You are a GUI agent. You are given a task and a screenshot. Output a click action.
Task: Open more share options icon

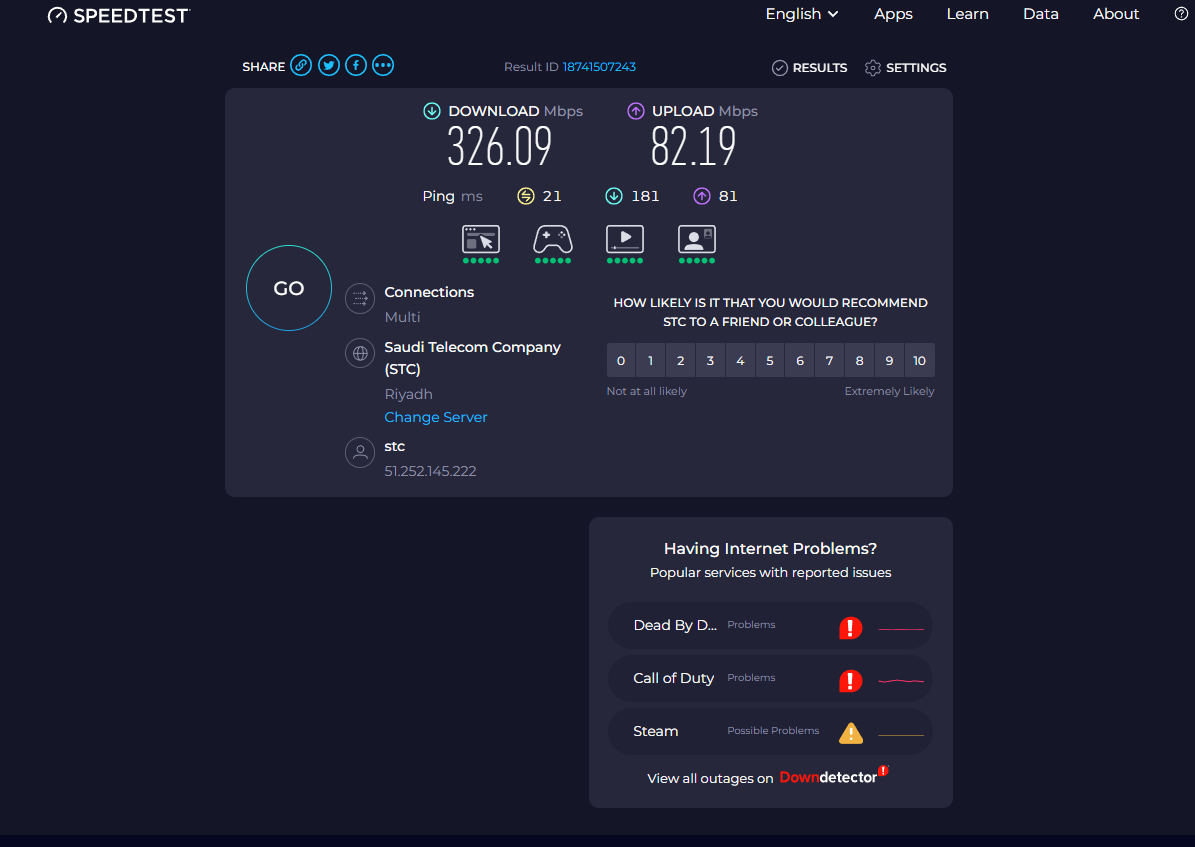[383, 66]
